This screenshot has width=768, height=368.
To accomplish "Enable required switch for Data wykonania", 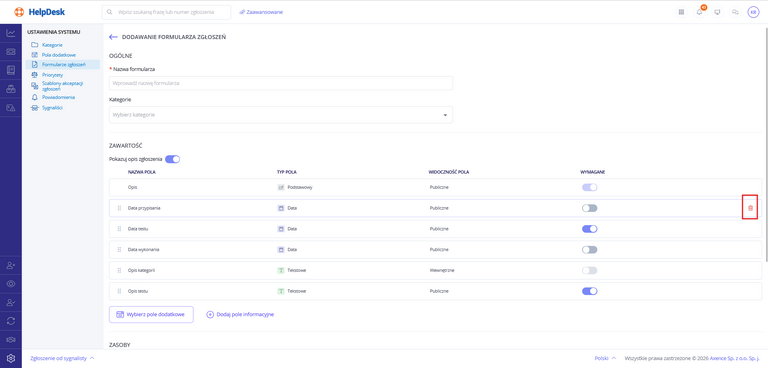I will tap(589, 249).
